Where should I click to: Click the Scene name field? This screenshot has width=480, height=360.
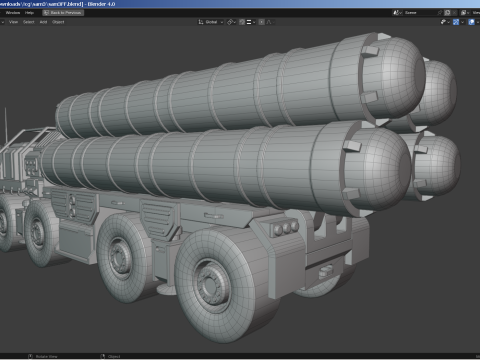point(420,13)
